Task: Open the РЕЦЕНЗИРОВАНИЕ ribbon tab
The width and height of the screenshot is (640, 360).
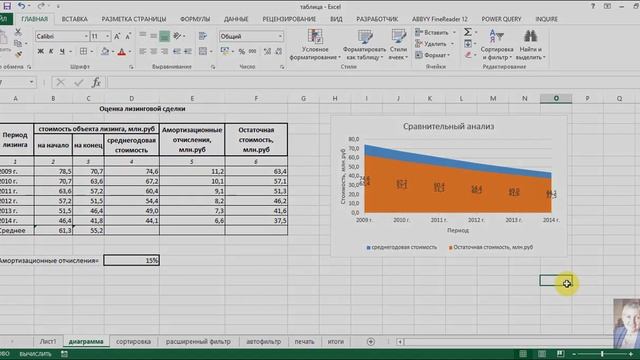Action: (289, 19)
